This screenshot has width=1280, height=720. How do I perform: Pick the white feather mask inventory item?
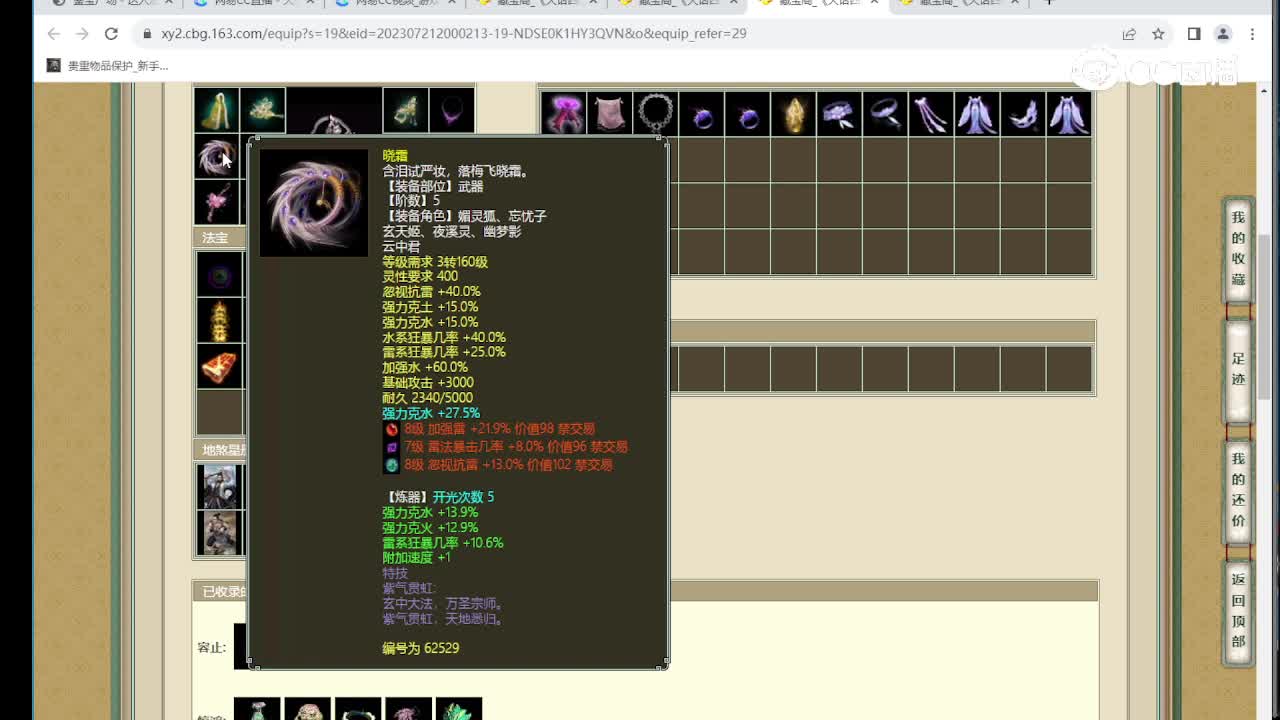pyautogui.click(x=1024, y=114)
